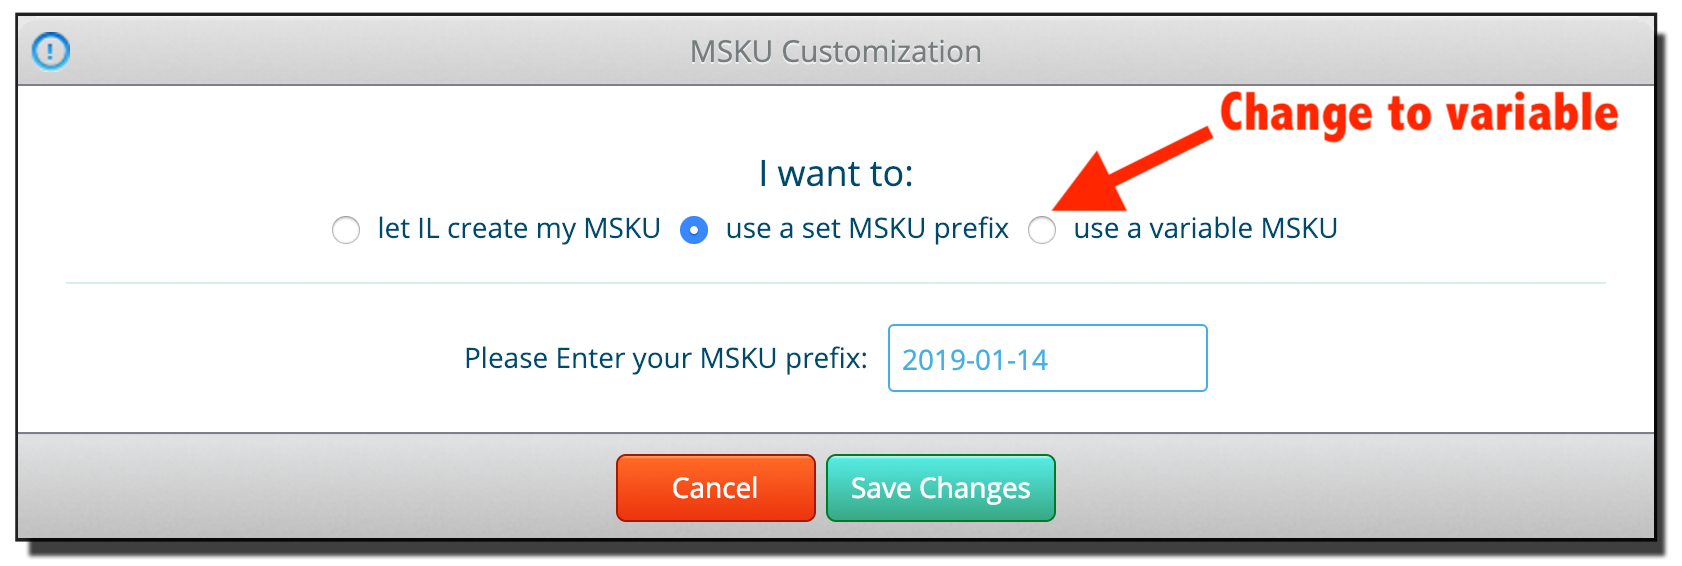Click the 2019-01-14 value in the prefix box
Image resolution: width=1682 pixels, height=566 pixels.
pyautogui.click(x=975, y=360)
